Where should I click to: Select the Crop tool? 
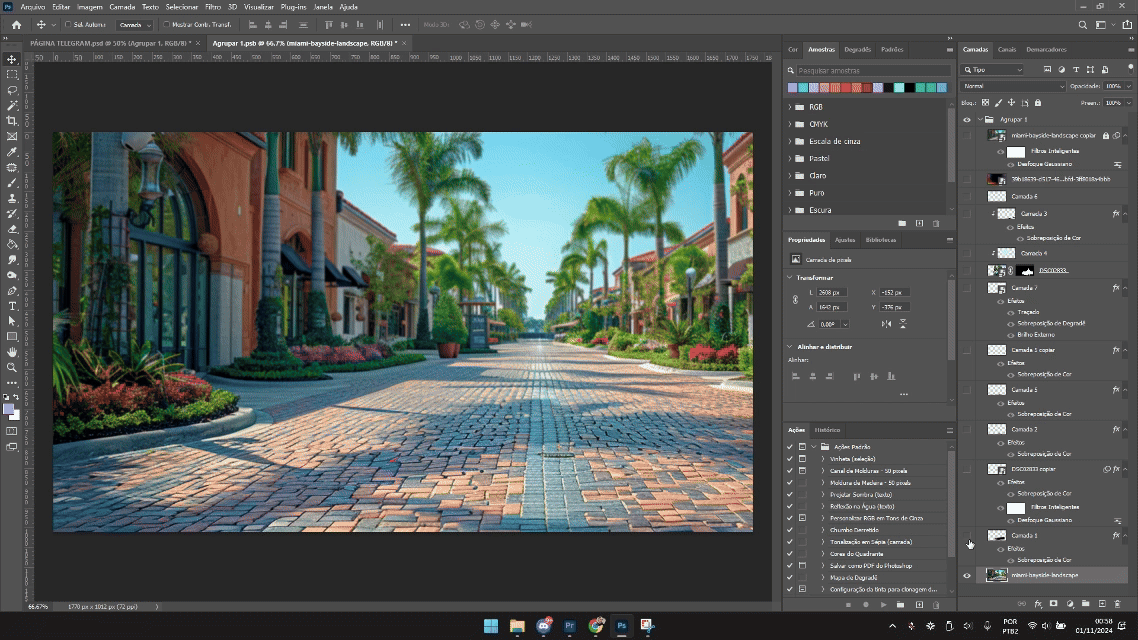pyautogui.click(x=12, y=120)
